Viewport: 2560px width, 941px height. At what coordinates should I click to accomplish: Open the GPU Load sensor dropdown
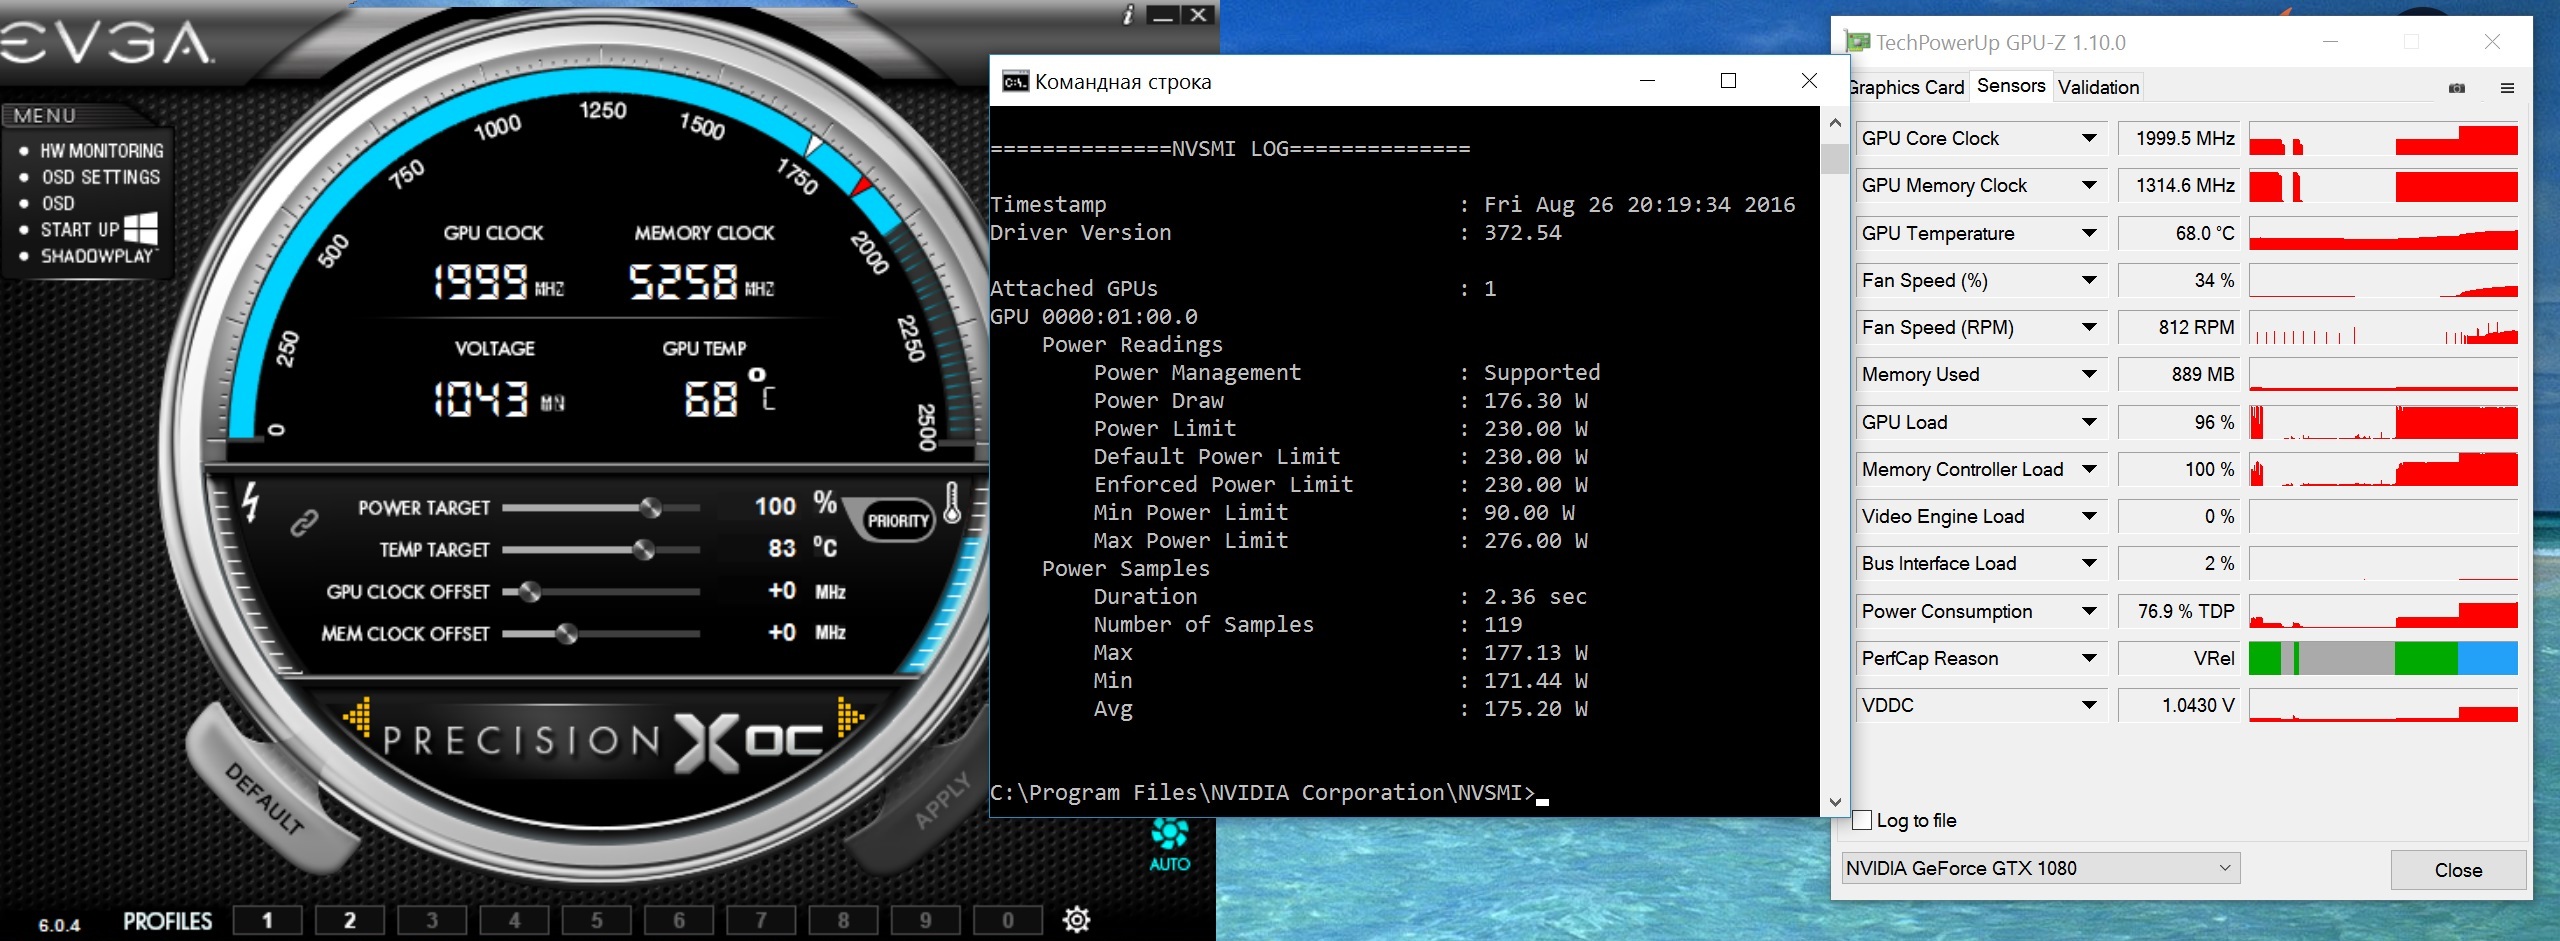pos(2089,422)
